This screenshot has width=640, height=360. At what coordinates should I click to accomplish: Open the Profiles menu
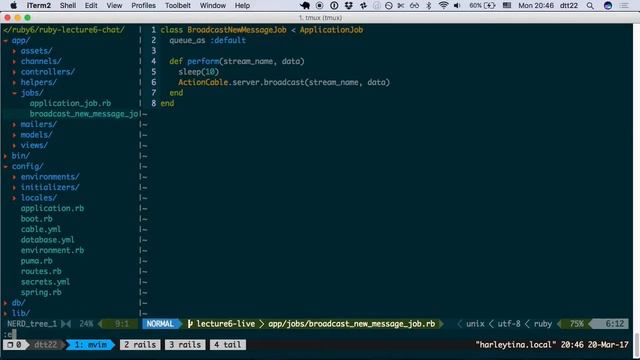pos(143,5)
